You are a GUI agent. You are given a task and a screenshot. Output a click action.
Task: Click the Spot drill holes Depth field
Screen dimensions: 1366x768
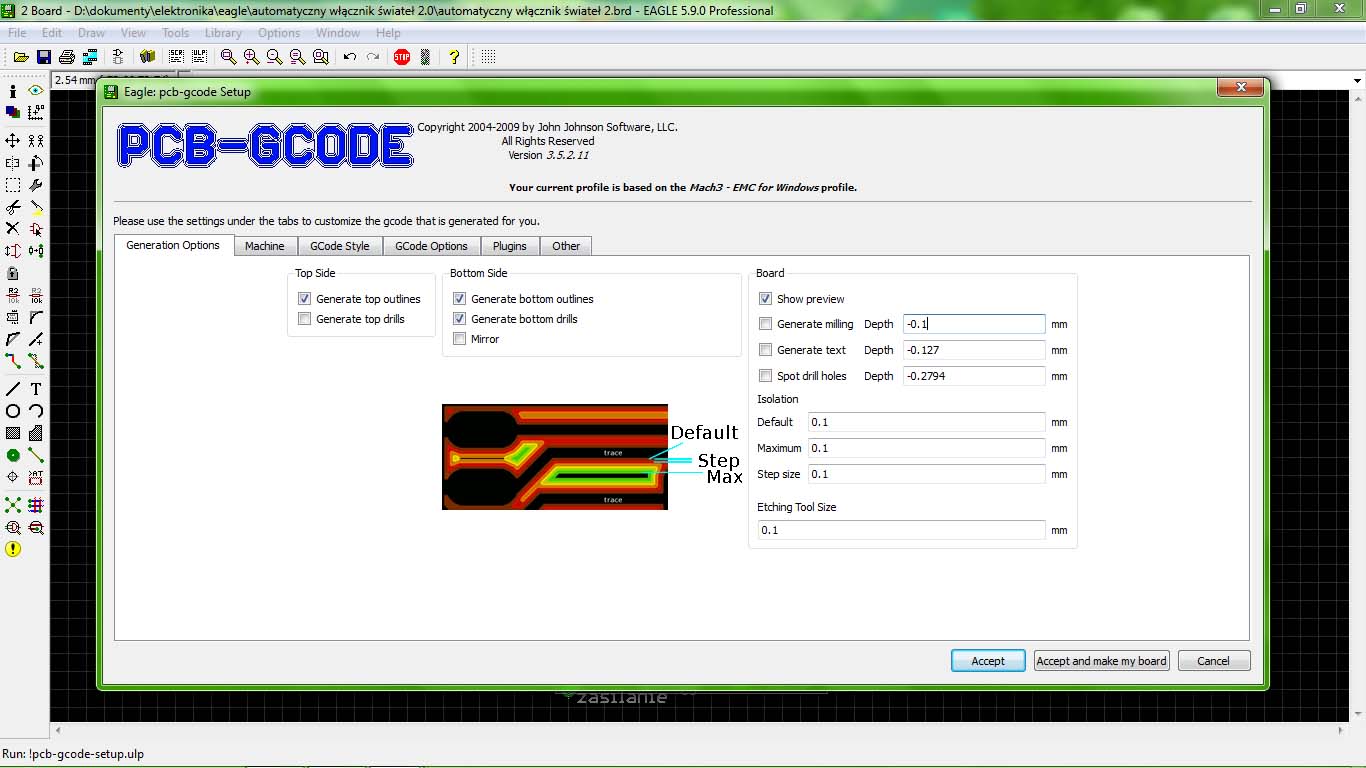click(x=974, y=376)
